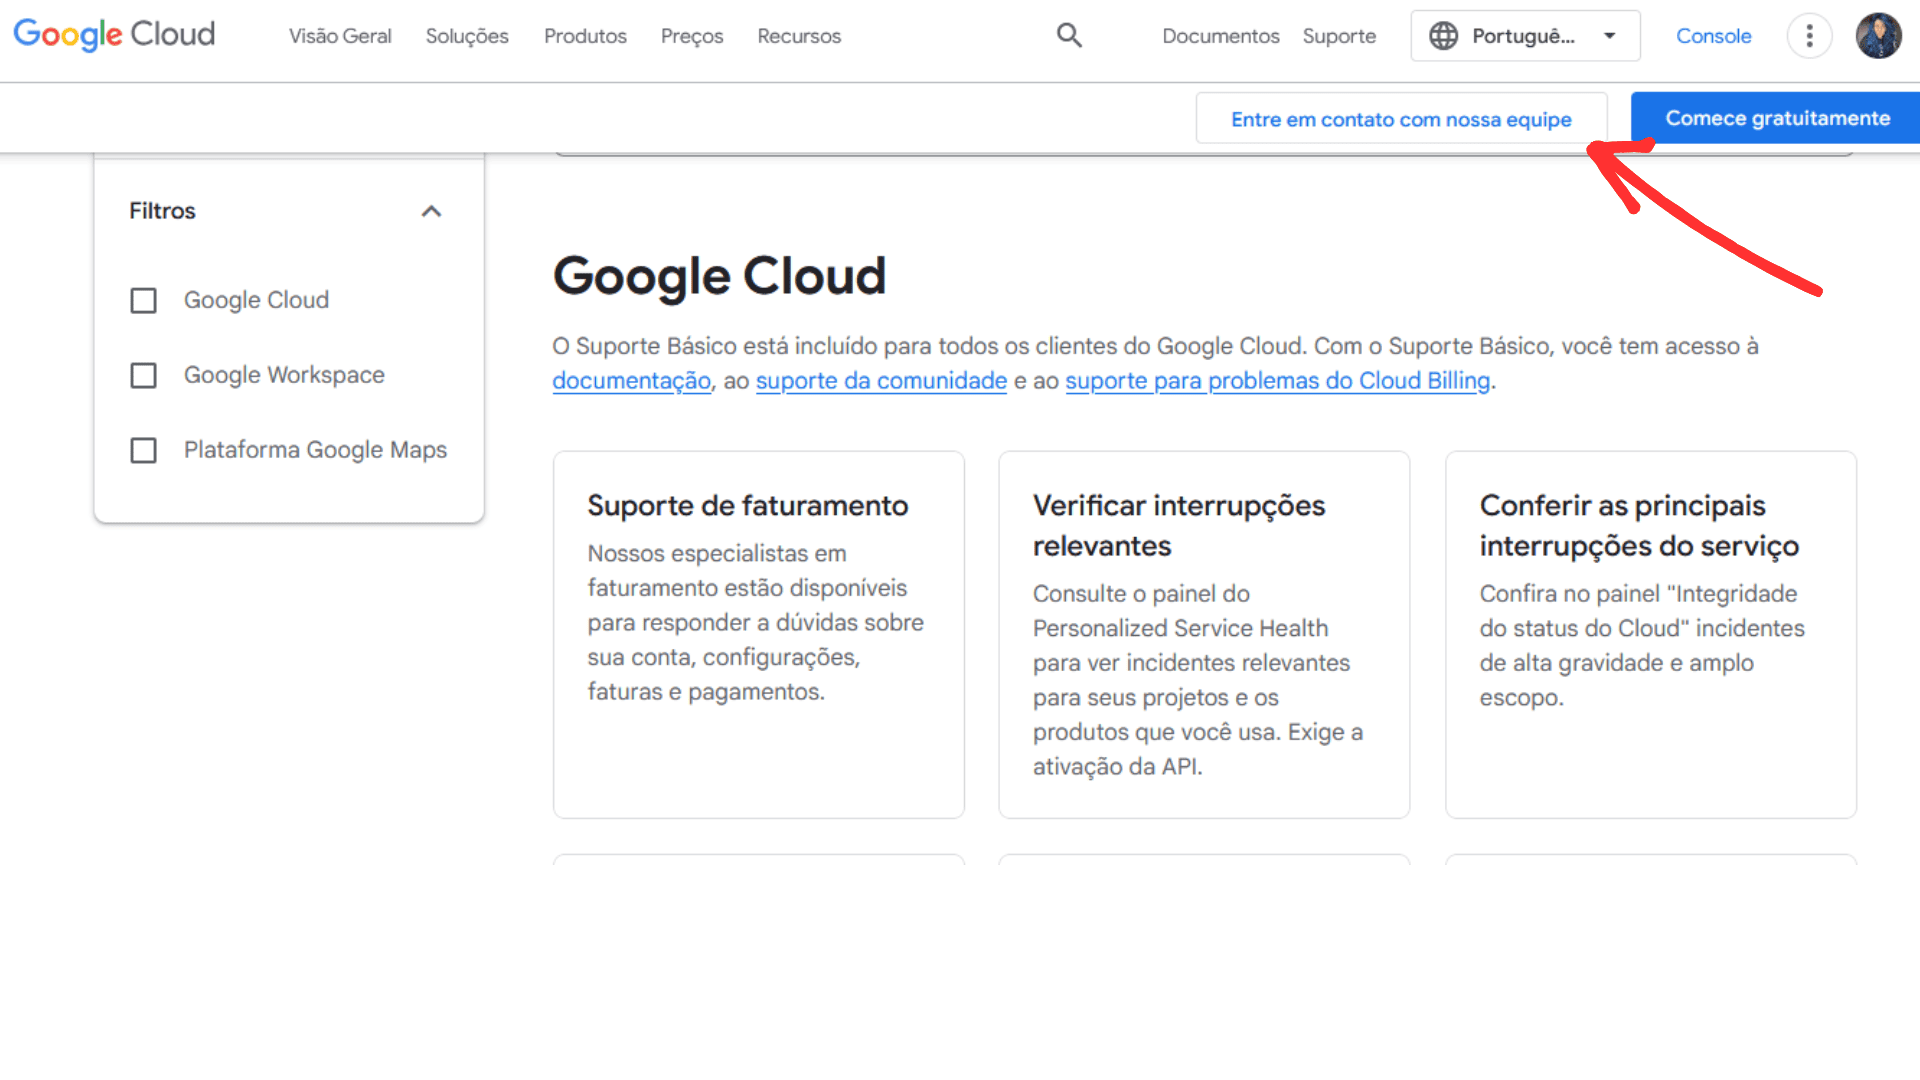Follow the Cloud Billing problems support link
This screenshot has width=1920, height=1080.
coord(1277,381)
